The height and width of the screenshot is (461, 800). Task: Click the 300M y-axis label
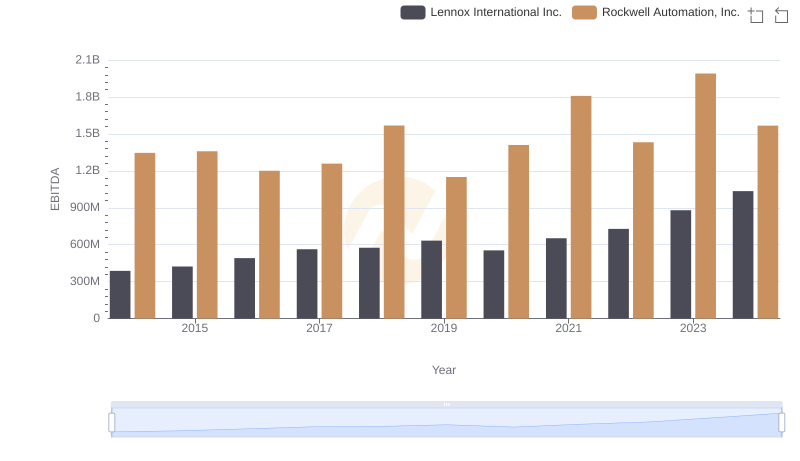click(85, 281)
